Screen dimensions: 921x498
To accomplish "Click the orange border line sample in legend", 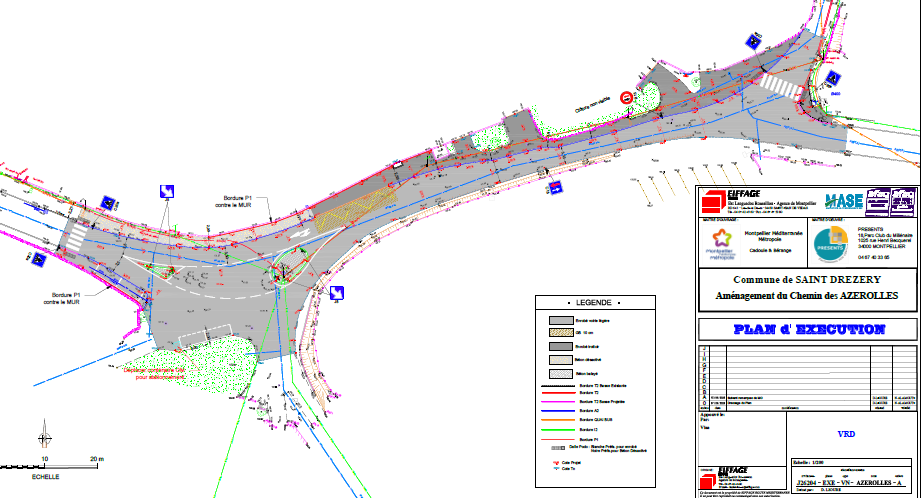I will 558,420.
